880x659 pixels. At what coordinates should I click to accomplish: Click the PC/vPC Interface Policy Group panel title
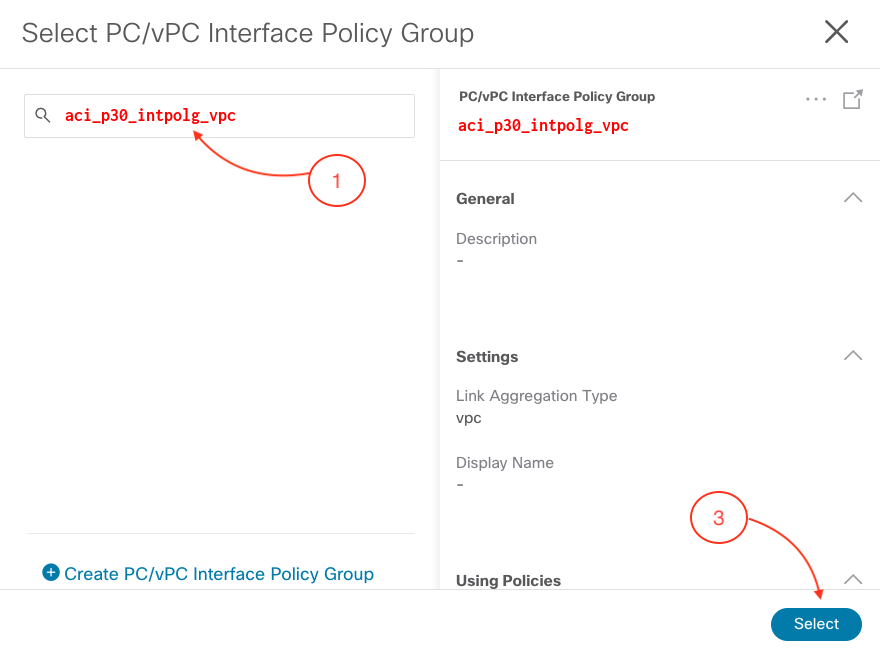tap(557, 97)
